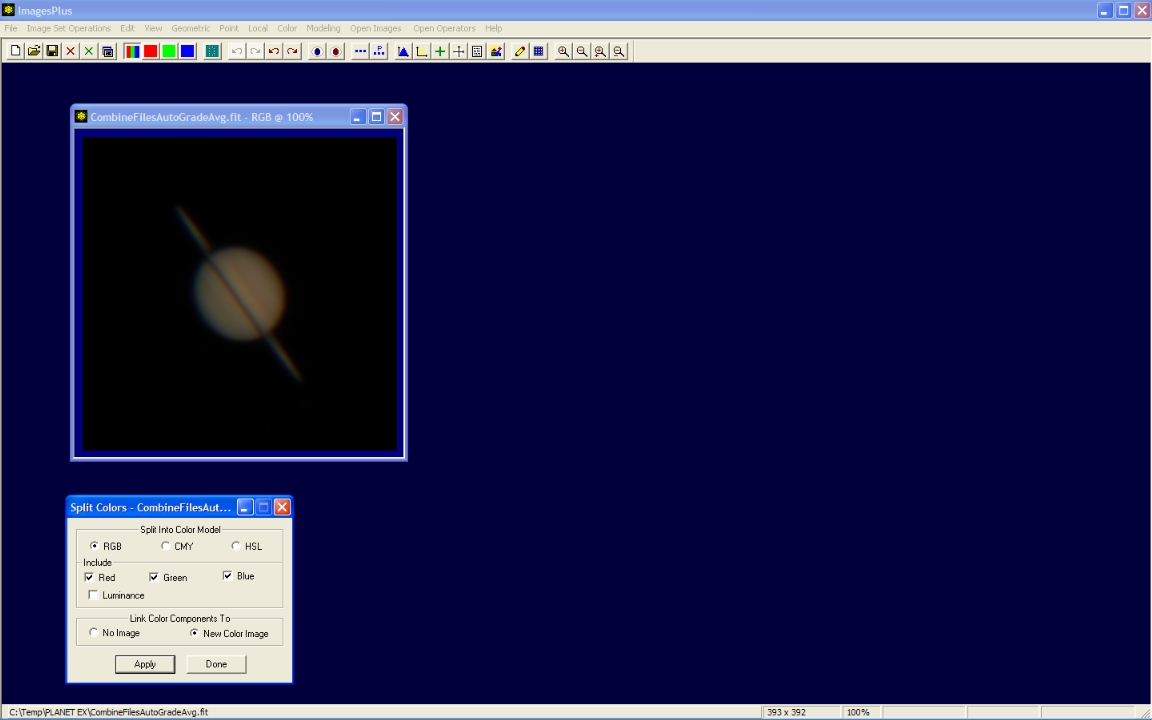Viewport: 1152px width, 720px height.
Task: Open the Image Set Operations menu
Action: point(68,28)
